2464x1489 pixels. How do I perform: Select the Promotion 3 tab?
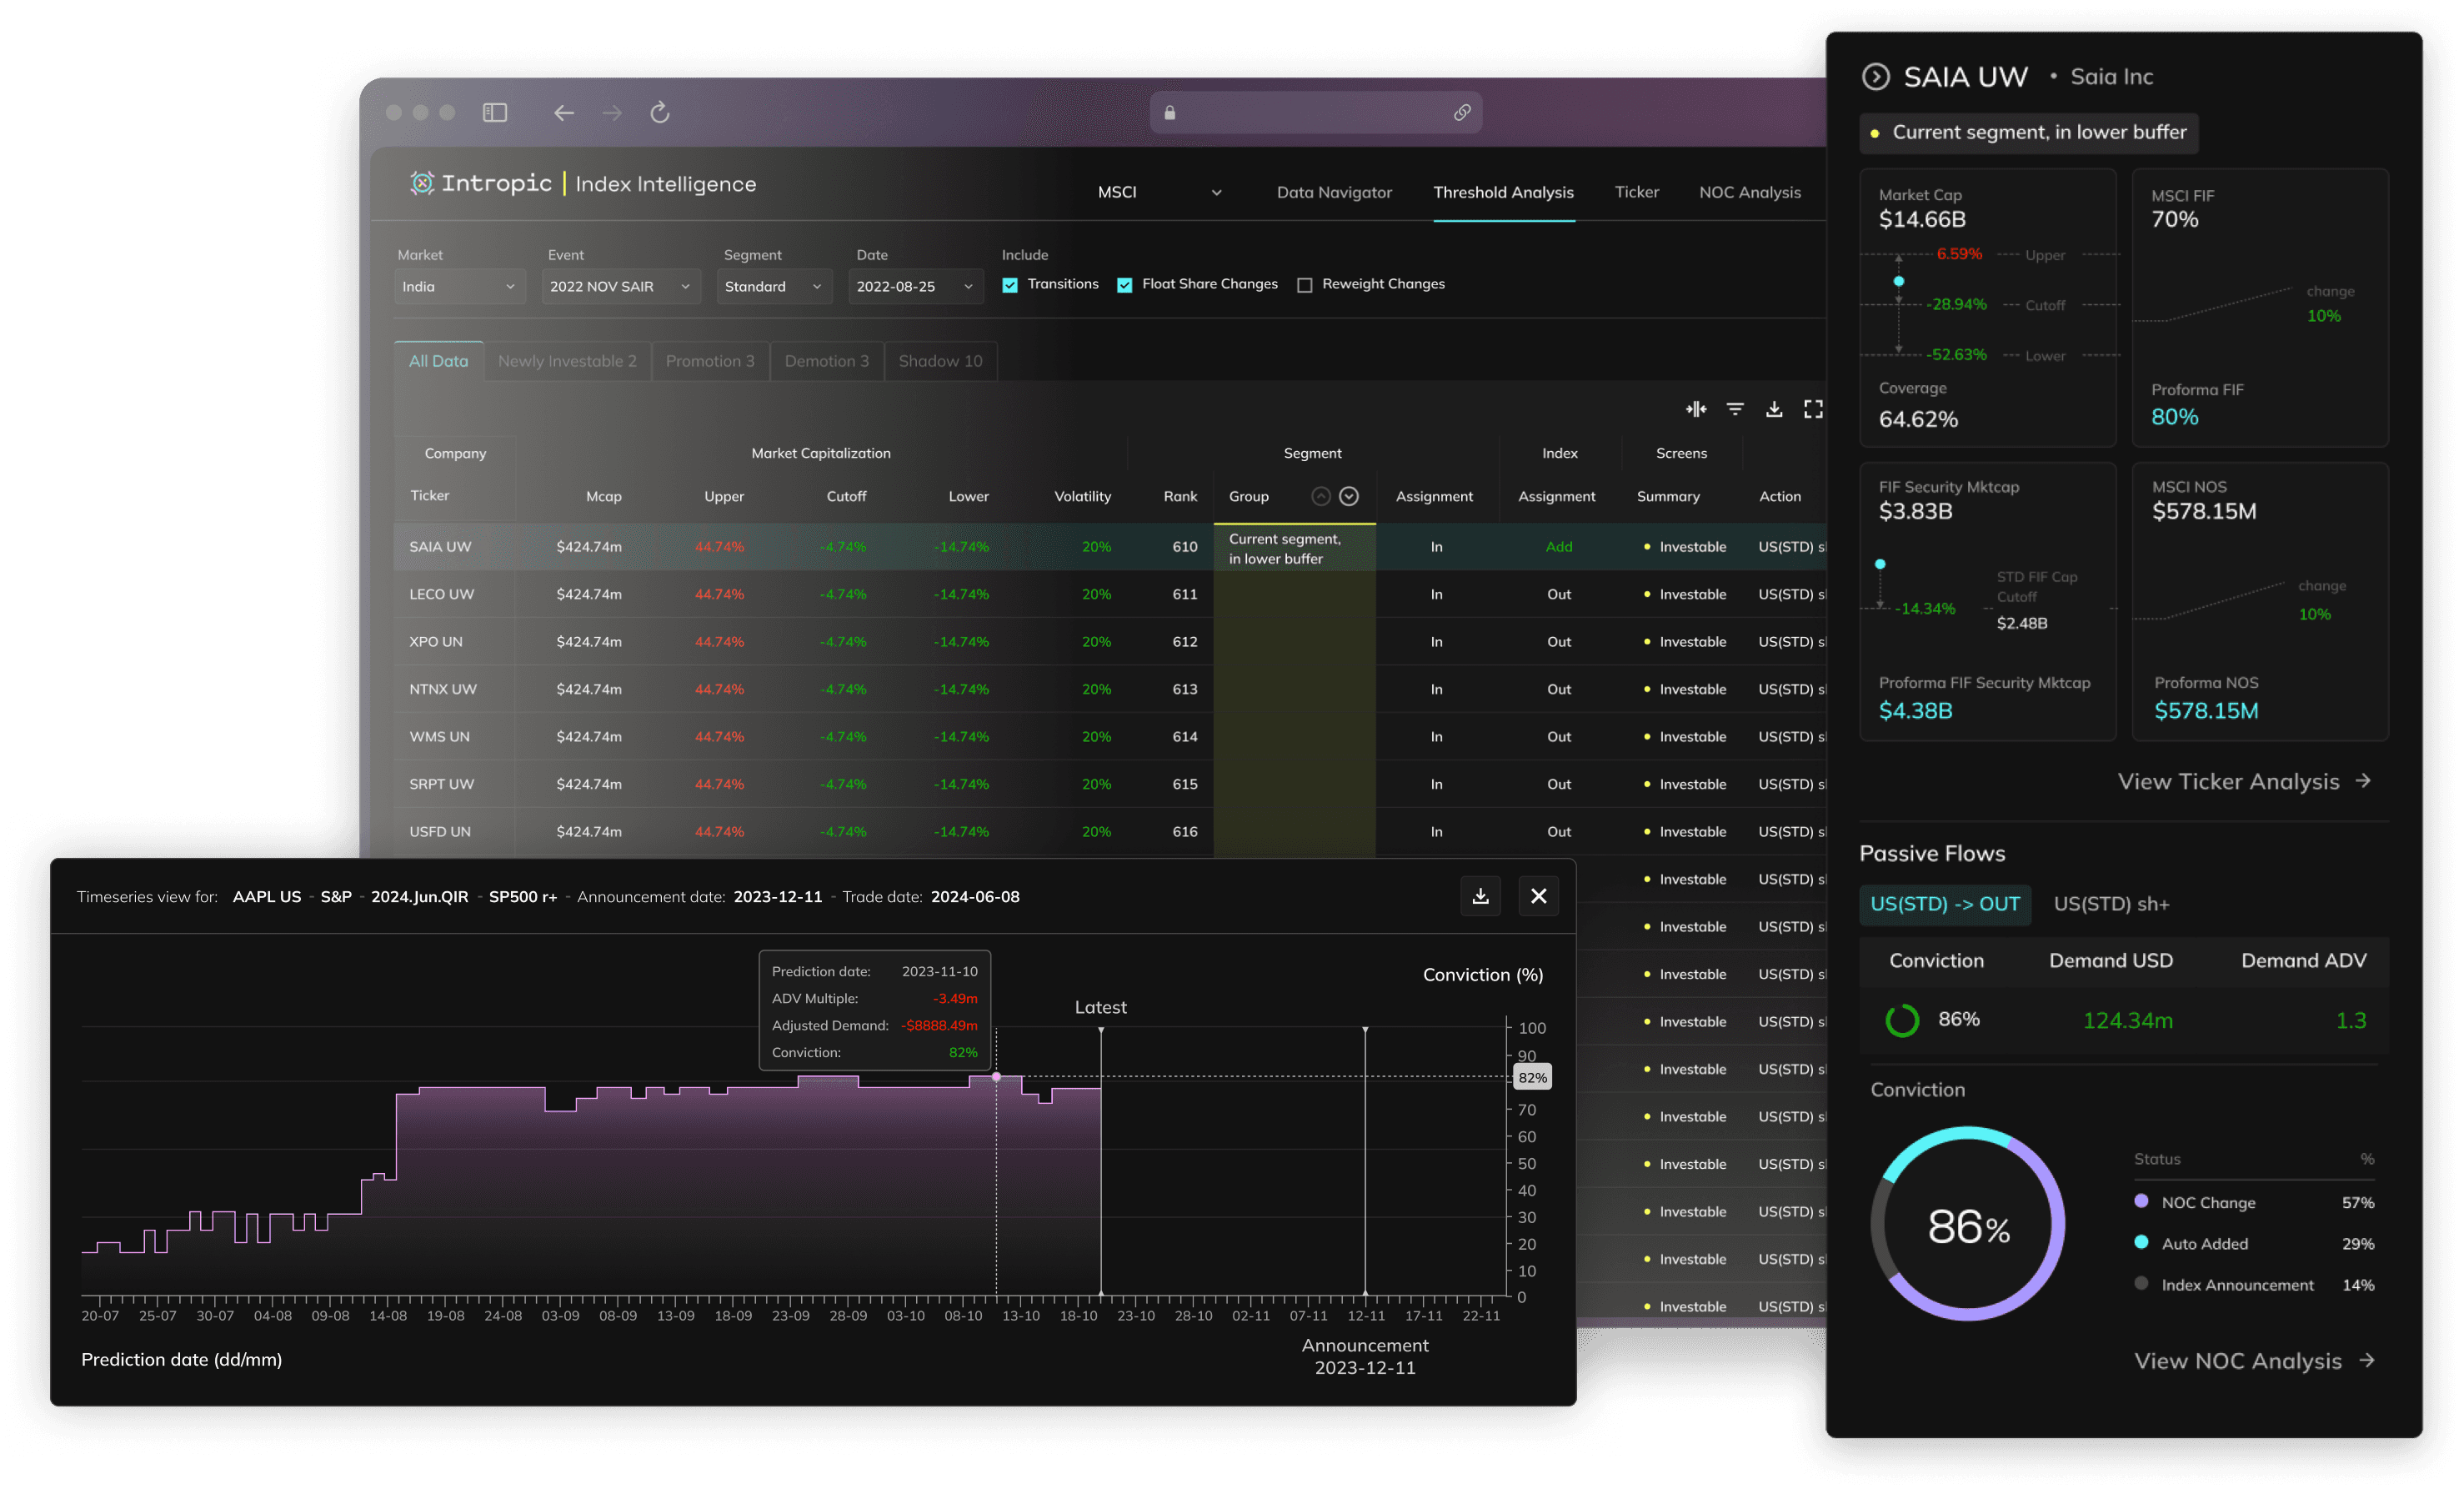[x=710, y=361]
